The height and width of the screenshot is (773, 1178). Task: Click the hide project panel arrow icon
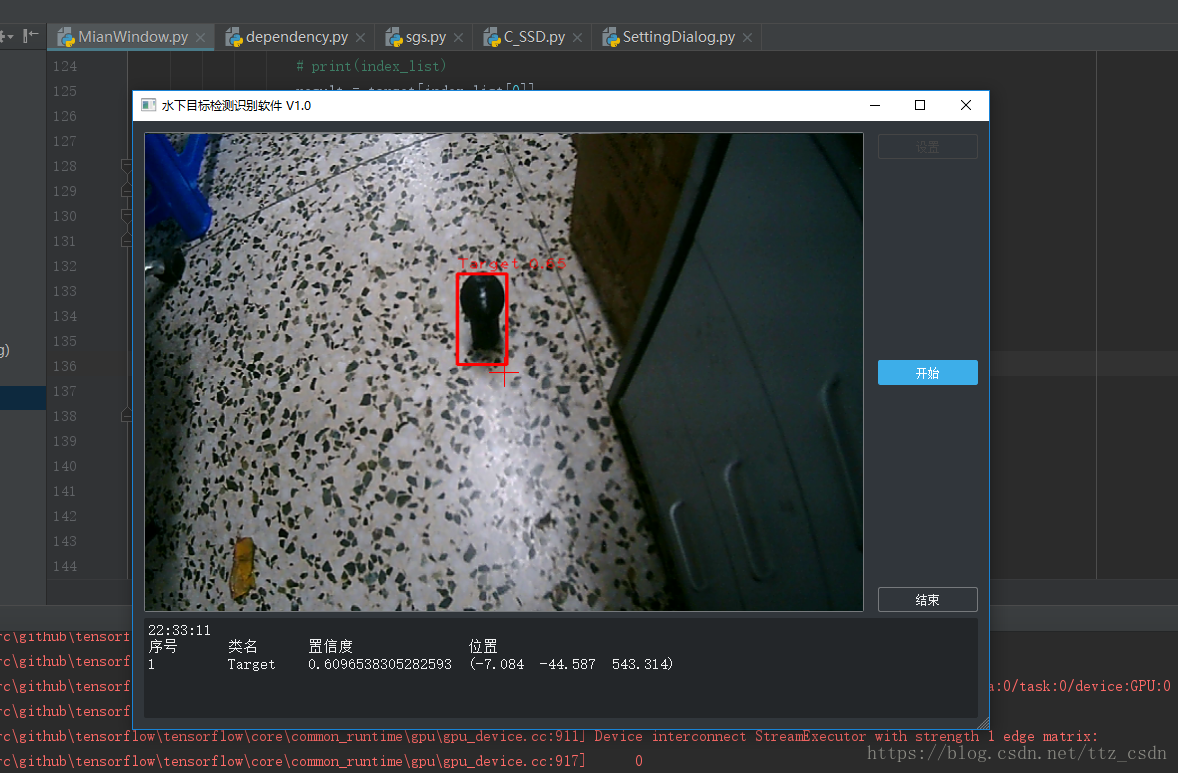31,36
